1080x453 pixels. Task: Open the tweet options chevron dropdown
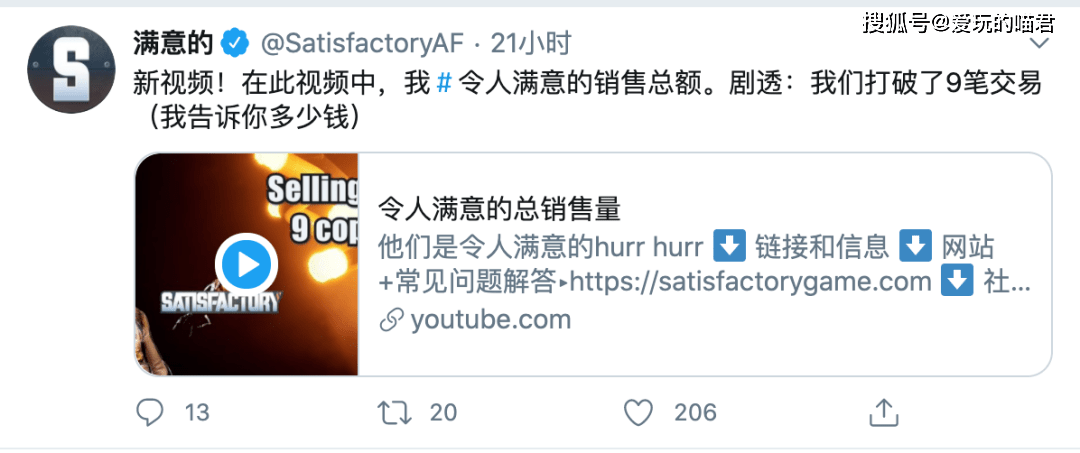pyautogui.click(x=1038, y=43)
